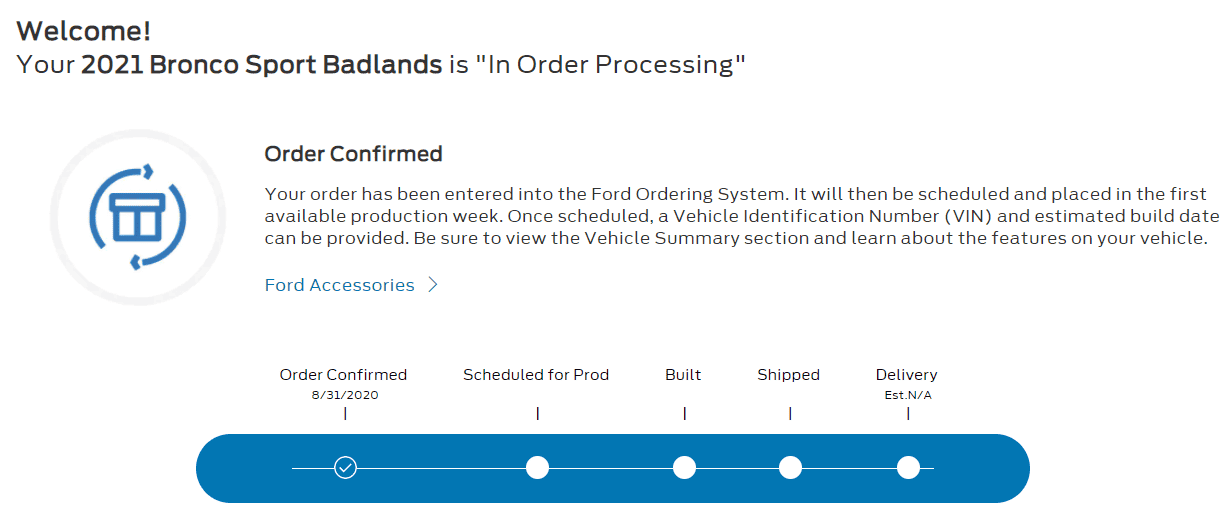This screenshot has height=514, width=1230.
Task: Open the Ford Accessories link
Action: click(339, 285)
